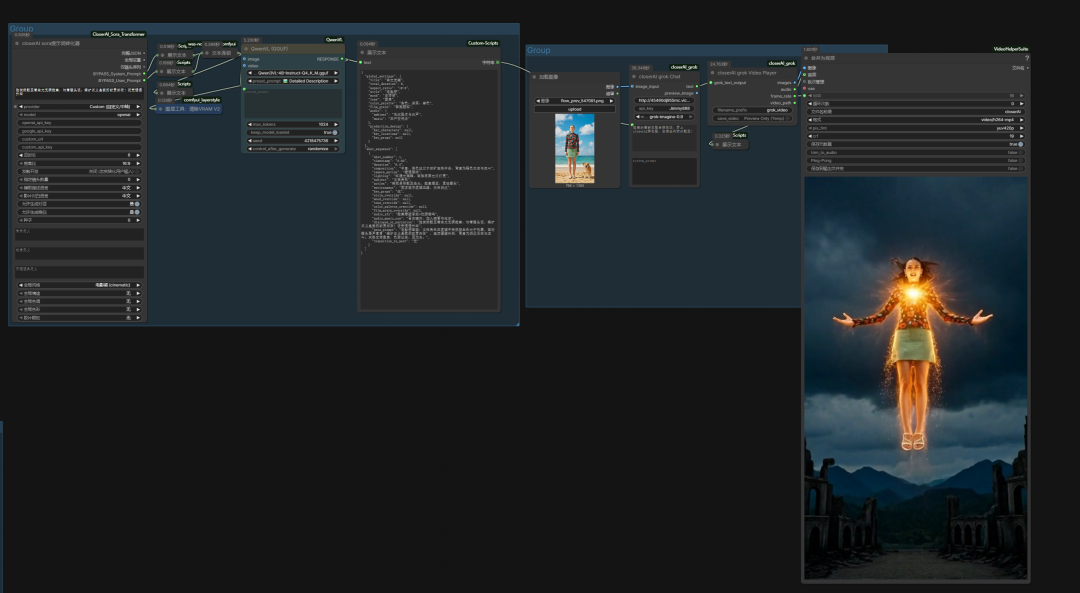The image size is (1080, 593).
Task: Click the next arrow of the crf widget
Action: [x=1021, y=136]
